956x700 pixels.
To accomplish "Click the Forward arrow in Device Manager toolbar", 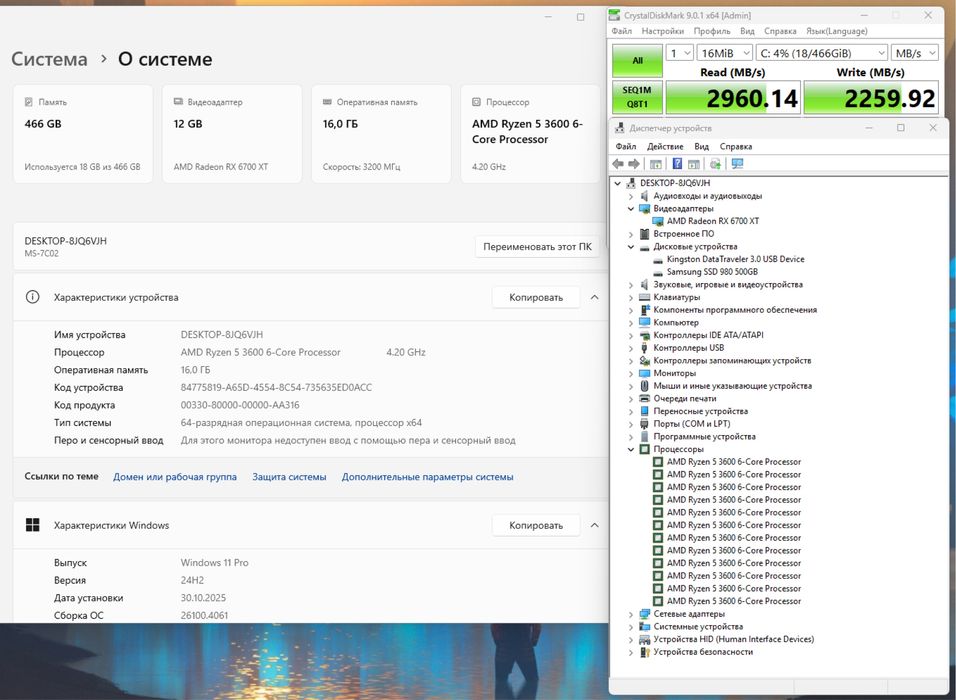I will 633,164.
